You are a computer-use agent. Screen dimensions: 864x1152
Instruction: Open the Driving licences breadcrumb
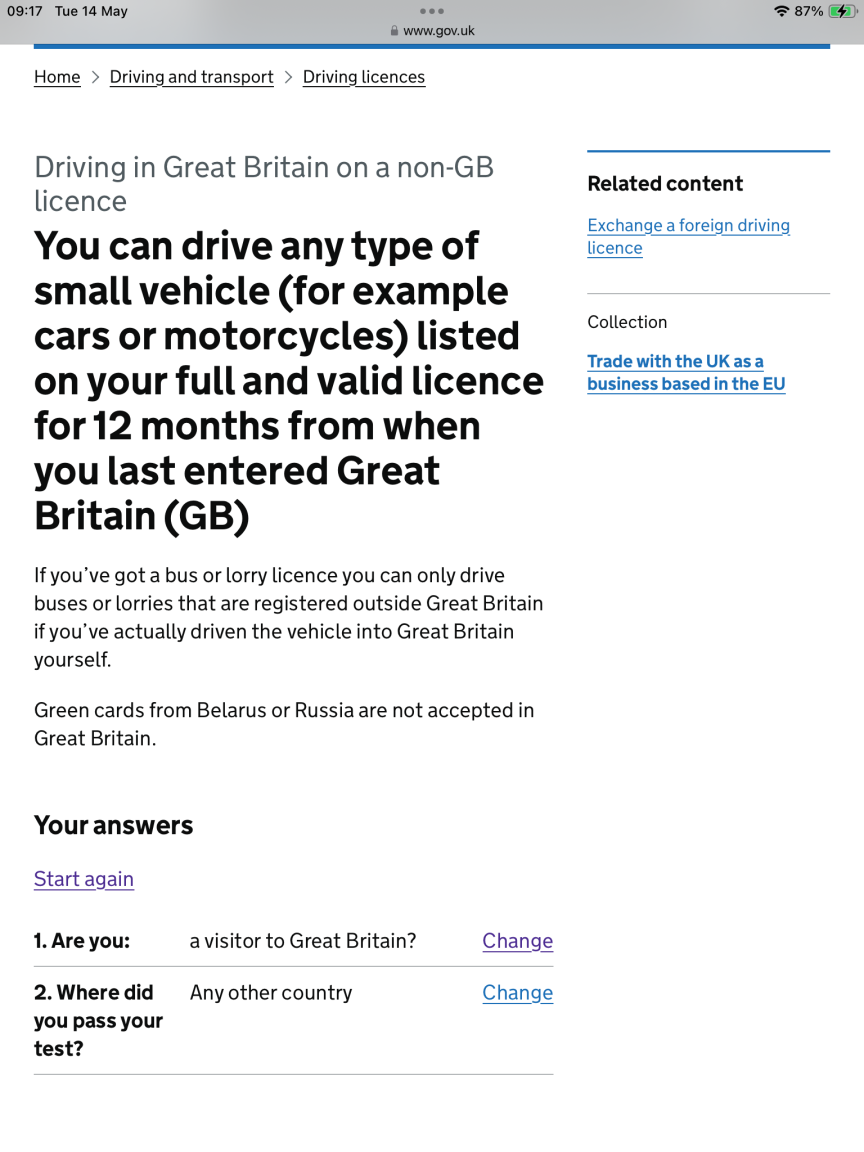click(x=364, y=77)
